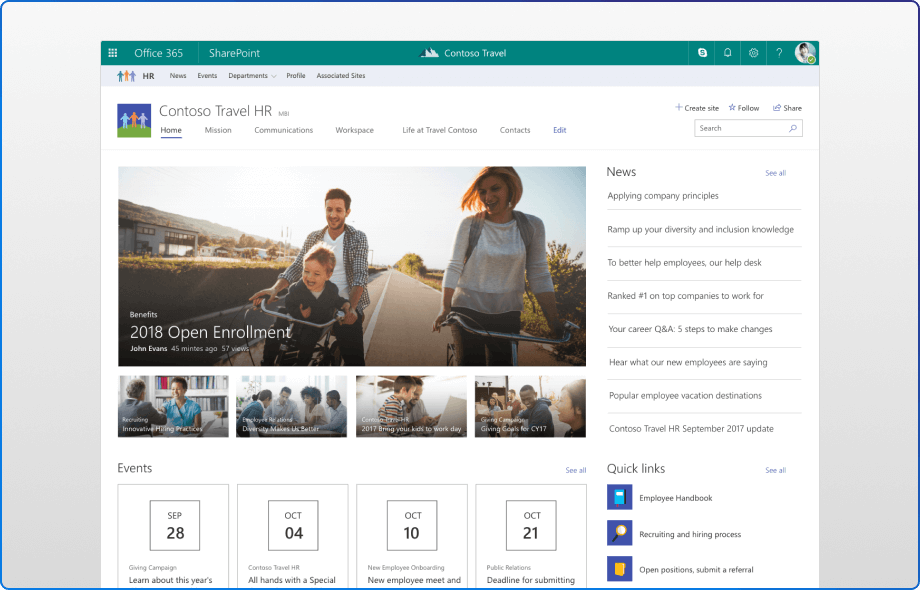Open the OCT 04 event card
The height and width of the screenshot is (590, 920).
point(293,536)
